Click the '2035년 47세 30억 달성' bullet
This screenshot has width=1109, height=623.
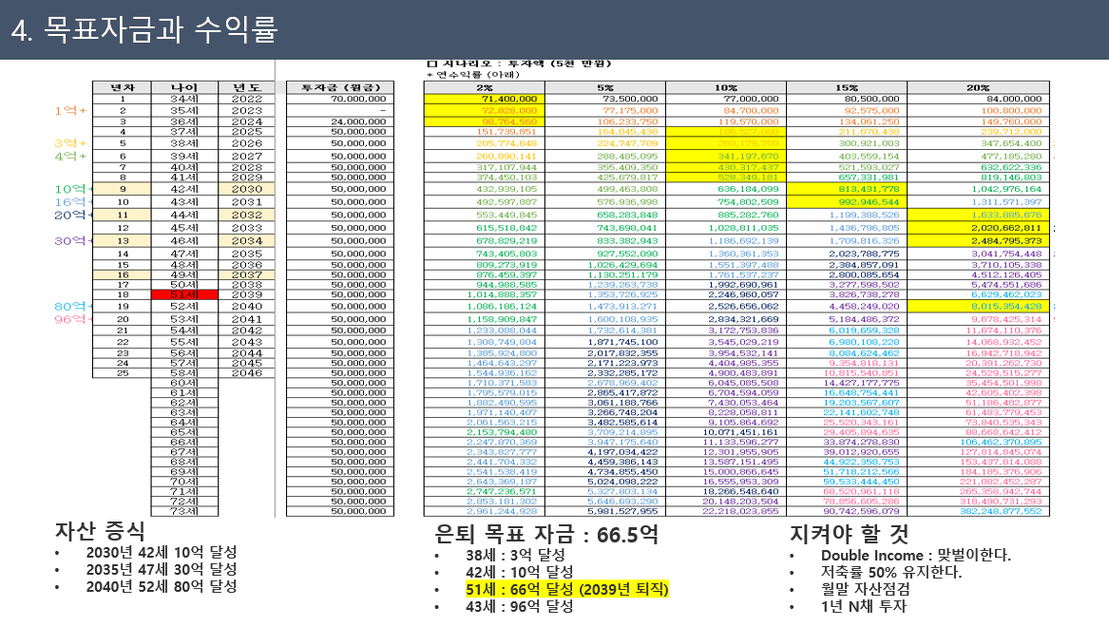tap(161, 569)
